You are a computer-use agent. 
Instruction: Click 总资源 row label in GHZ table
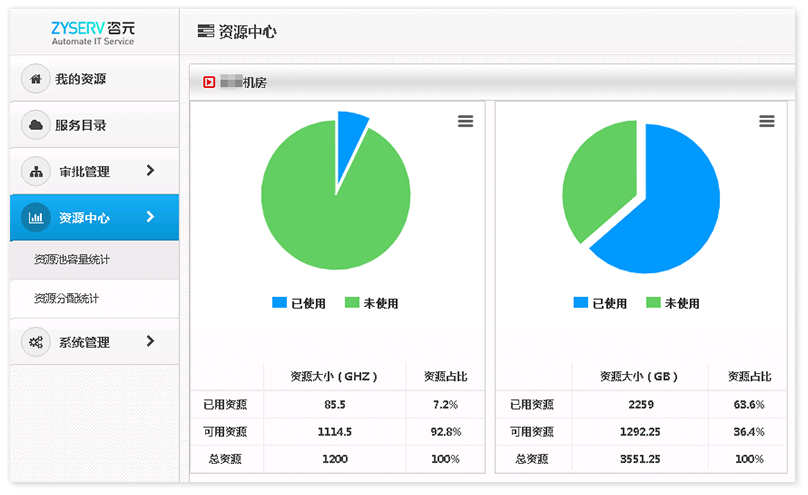tap(225, 459)
